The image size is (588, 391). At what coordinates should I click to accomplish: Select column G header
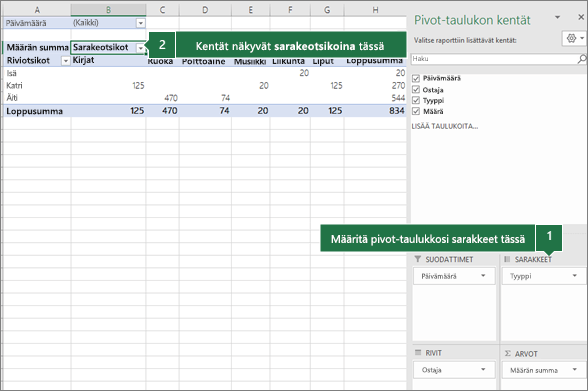(x=327, y=10)
